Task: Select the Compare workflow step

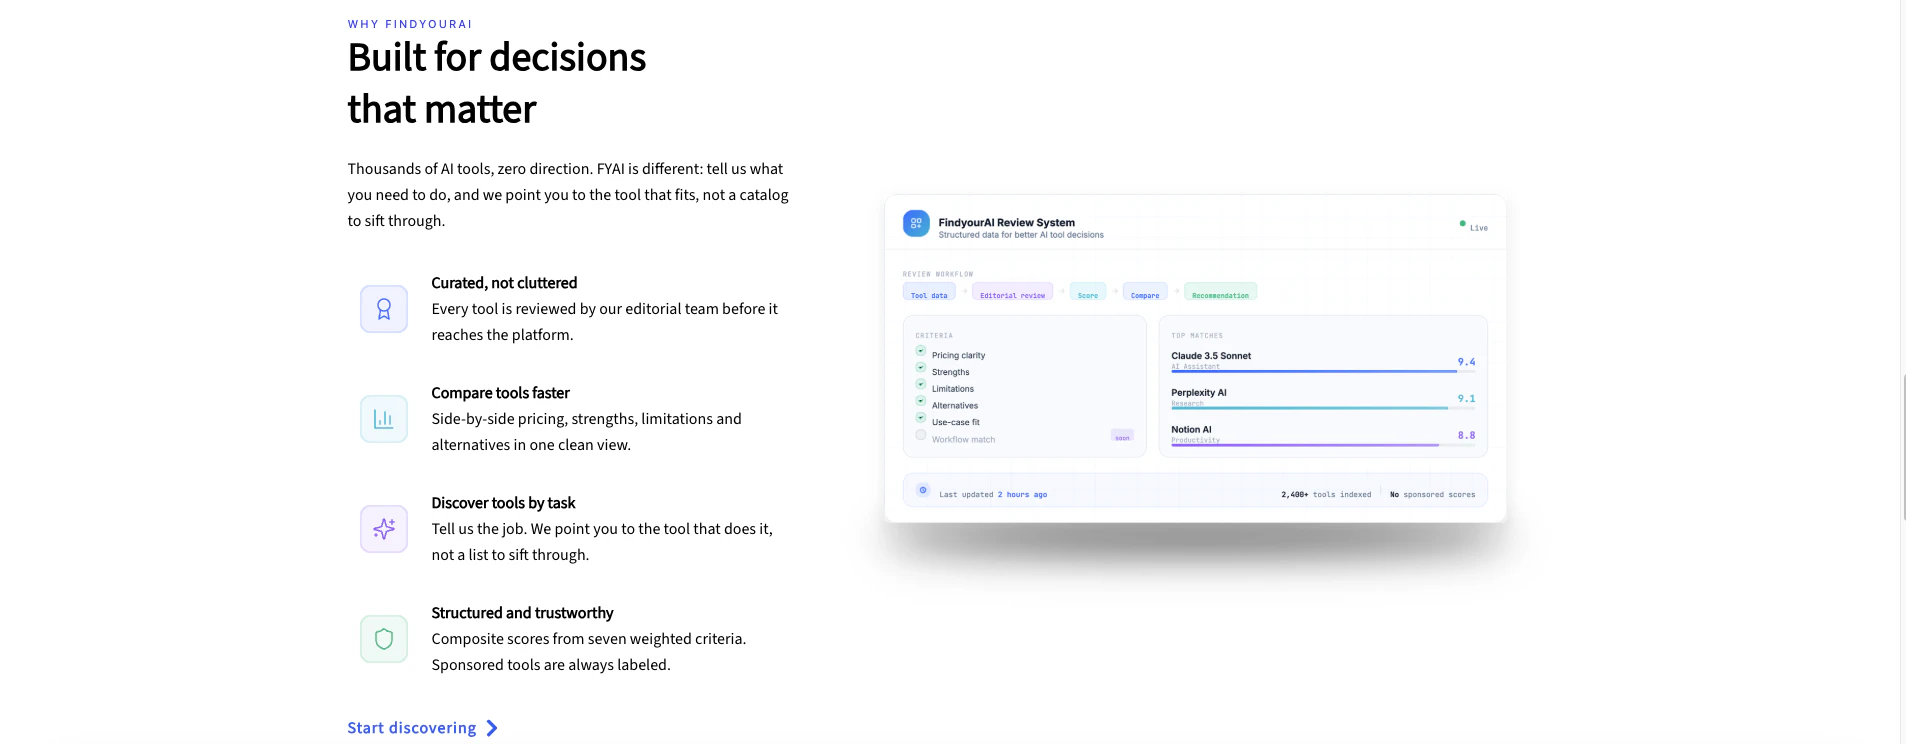Action: coord(1145,293)
